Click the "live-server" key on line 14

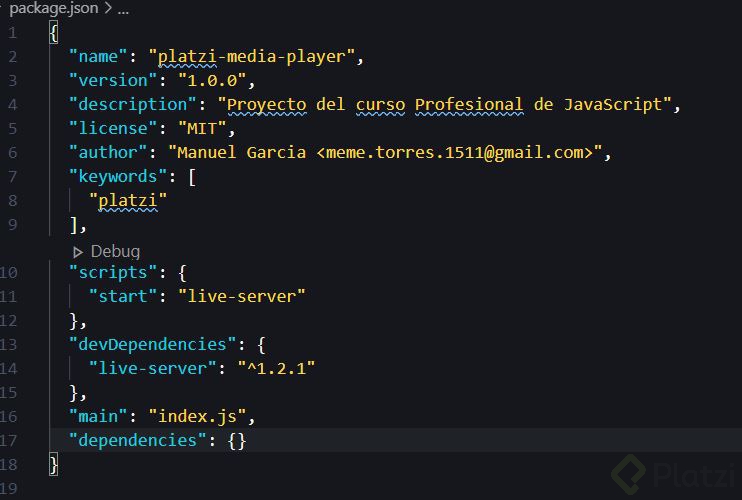(152, 368)
